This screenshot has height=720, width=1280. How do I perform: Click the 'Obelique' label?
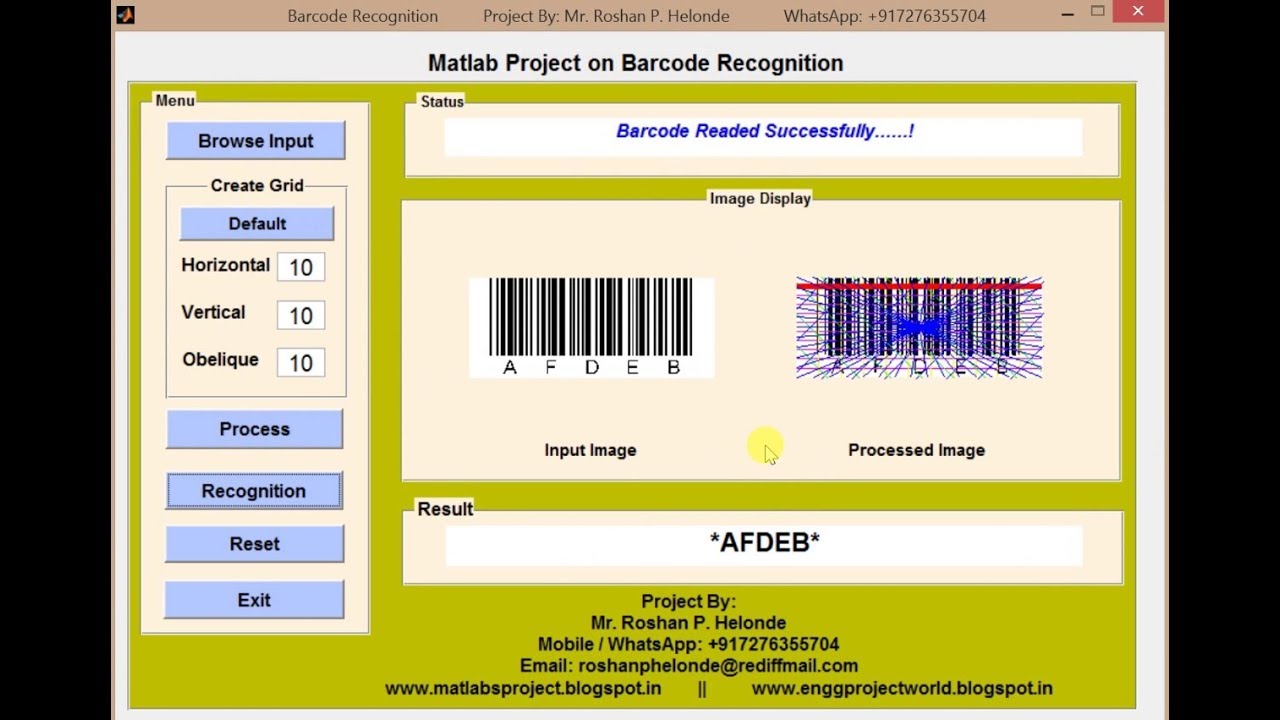point(220,360)
